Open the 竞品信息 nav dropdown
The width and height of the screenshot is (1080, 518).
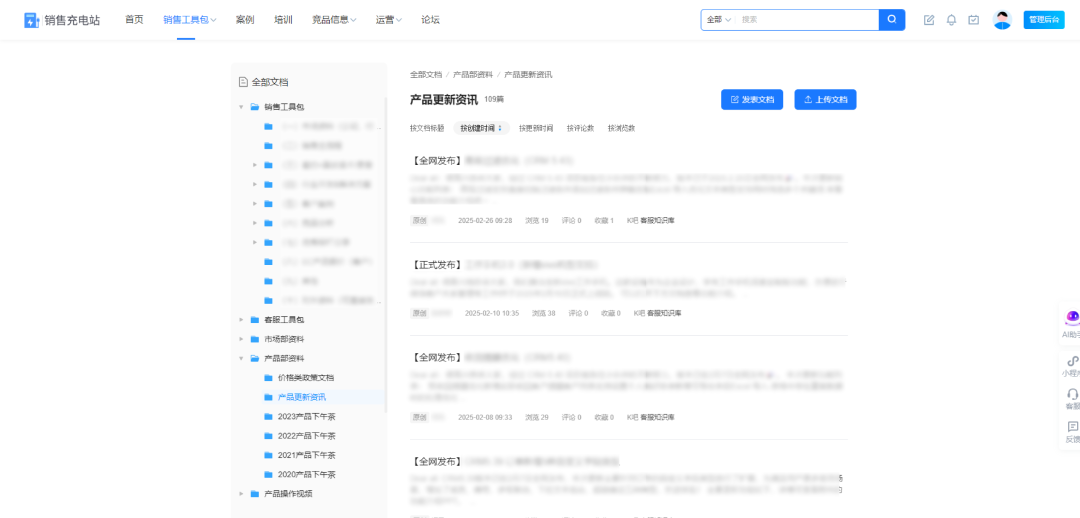(x=334, y=20)
